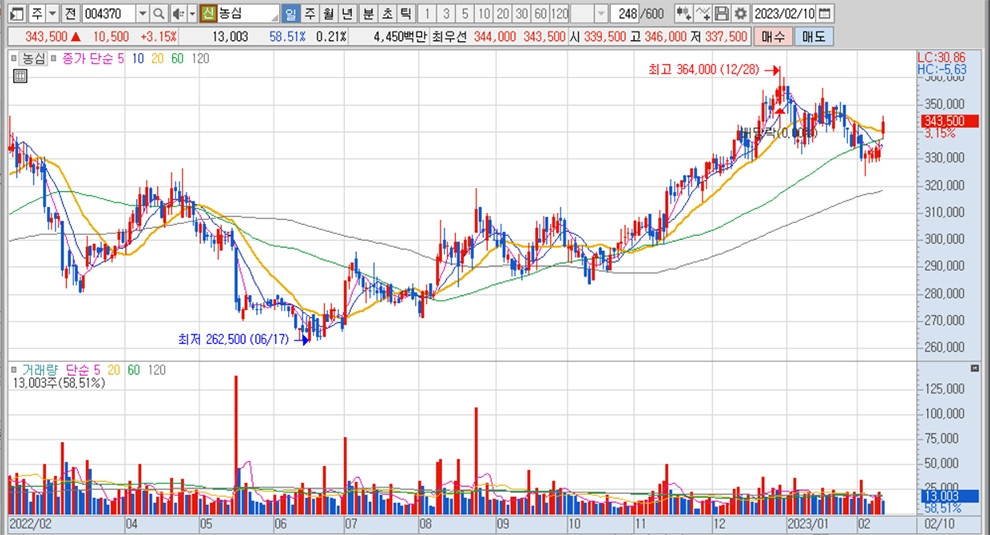The width and height of the screenshot is (990, 535).
Task: Click the 248 candle count input field
Action: pyautogui.click(x=628, y=14)
